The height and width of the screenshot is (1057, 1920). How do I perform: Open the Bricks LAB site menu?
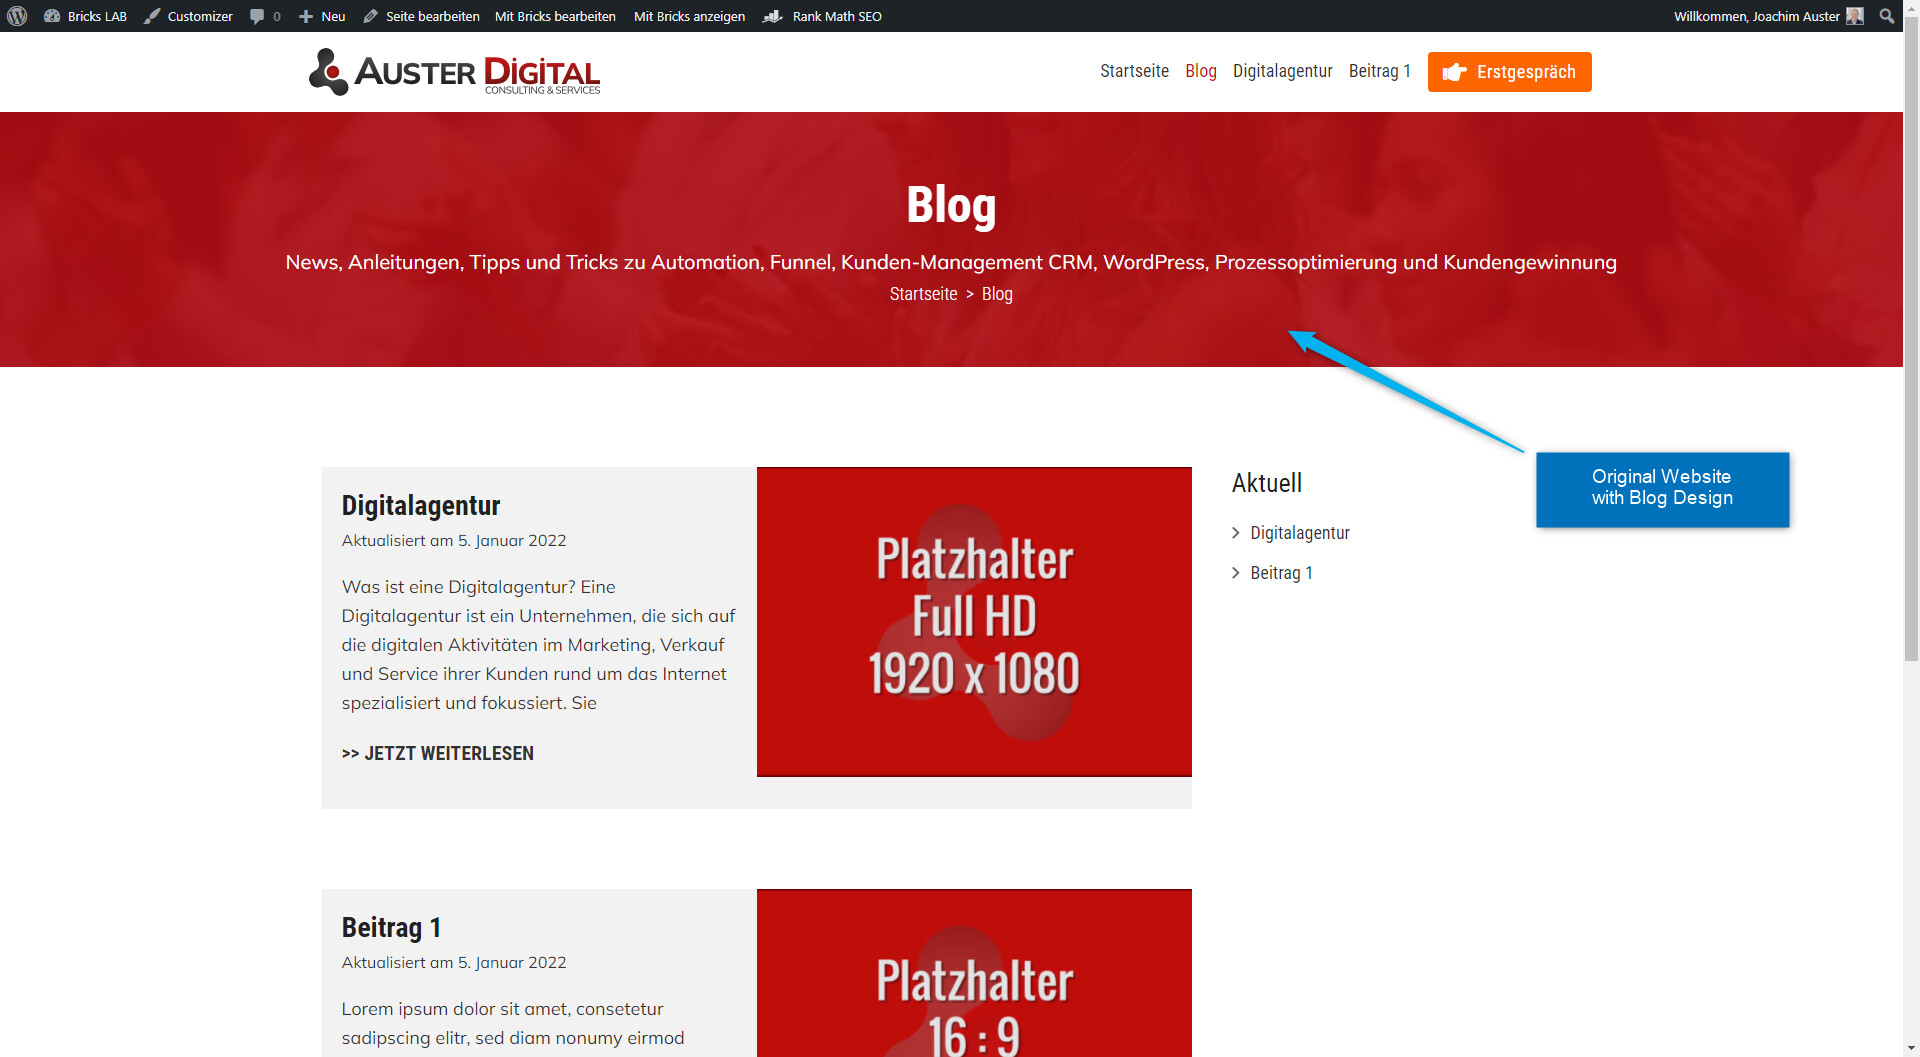(x=86, y=16)
